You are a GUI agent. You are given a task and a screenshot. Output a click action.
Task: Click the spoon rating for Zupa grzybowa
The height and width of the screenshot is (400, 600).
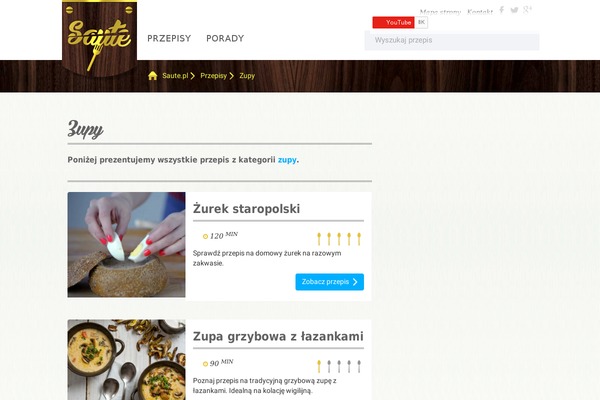click(x=339, y=366)
